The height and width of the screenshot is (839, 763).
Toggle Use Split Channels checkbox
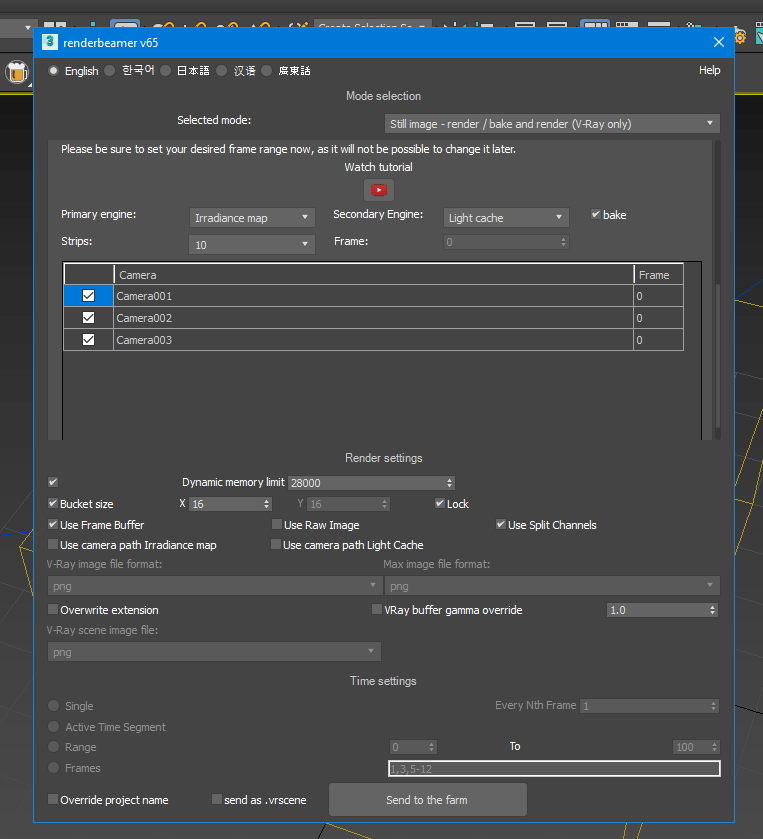click(501, 524)
